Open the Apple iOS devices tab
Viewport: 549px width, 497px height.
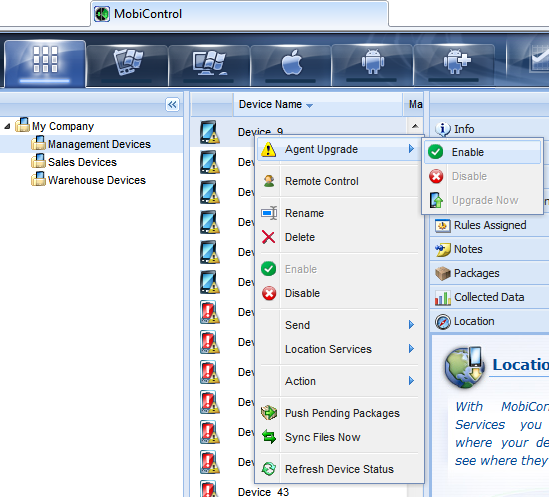pos(291,65)
